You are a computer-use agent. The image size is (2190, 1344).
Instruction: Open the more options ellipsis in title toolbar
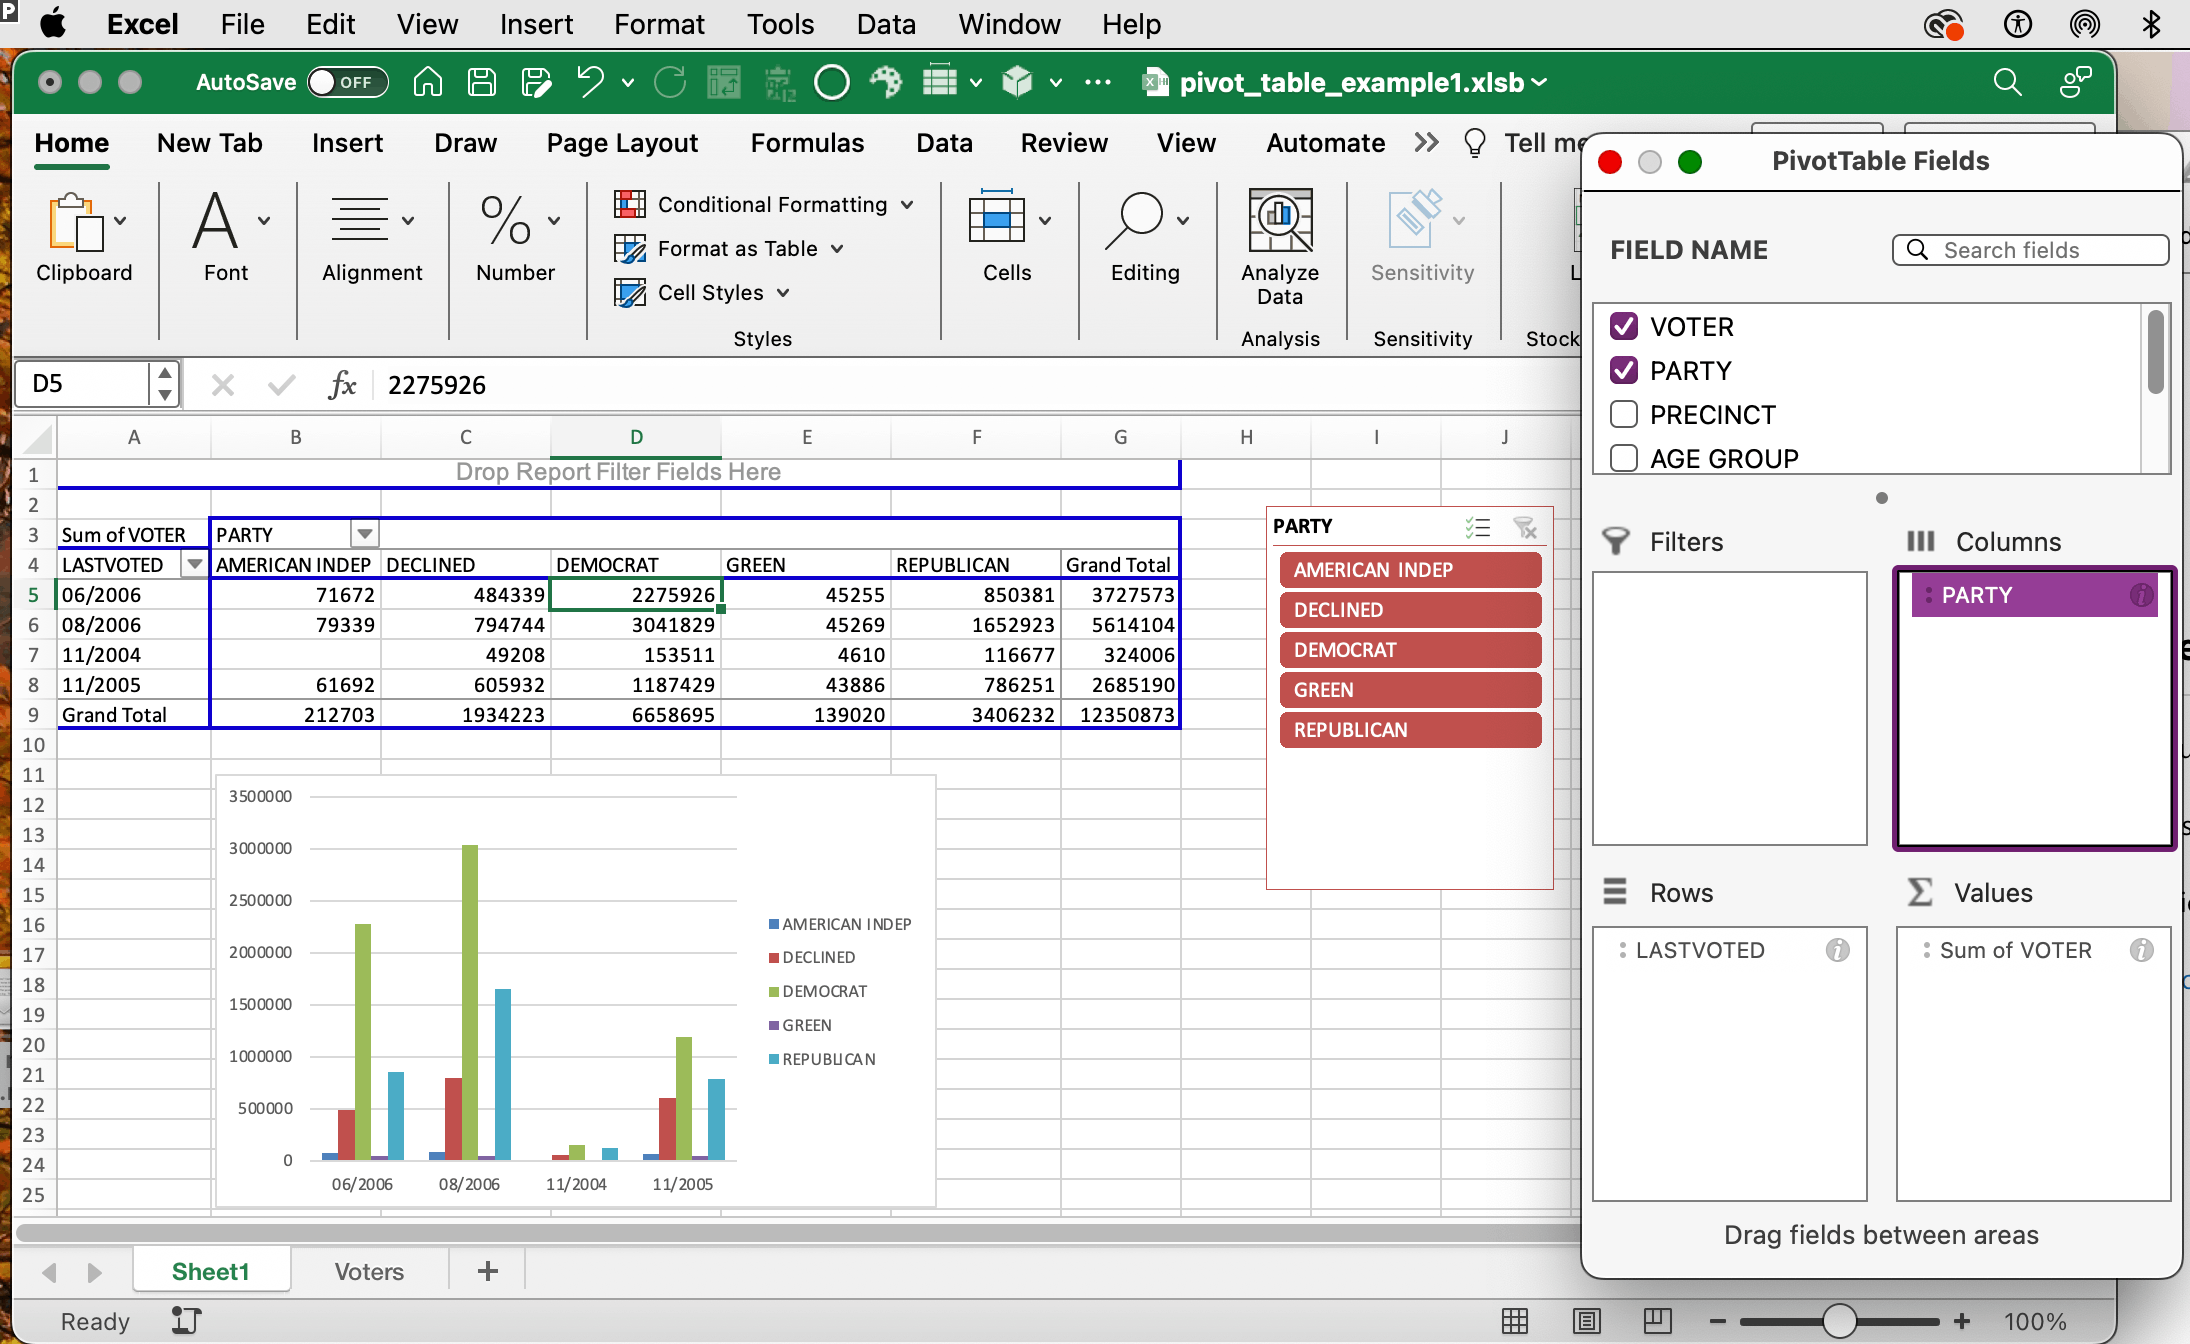pos(1098,82)
